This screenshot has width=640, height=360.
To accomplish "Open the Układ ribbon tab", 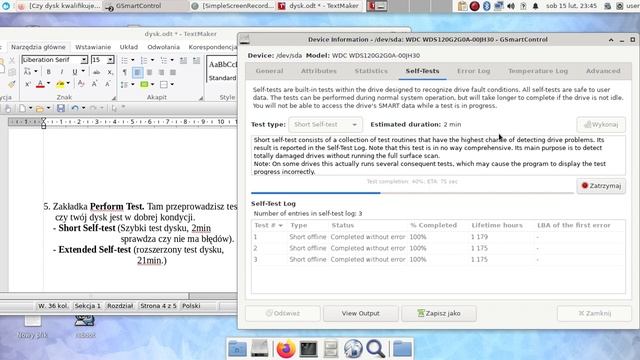I will click(x=129, y=47).
